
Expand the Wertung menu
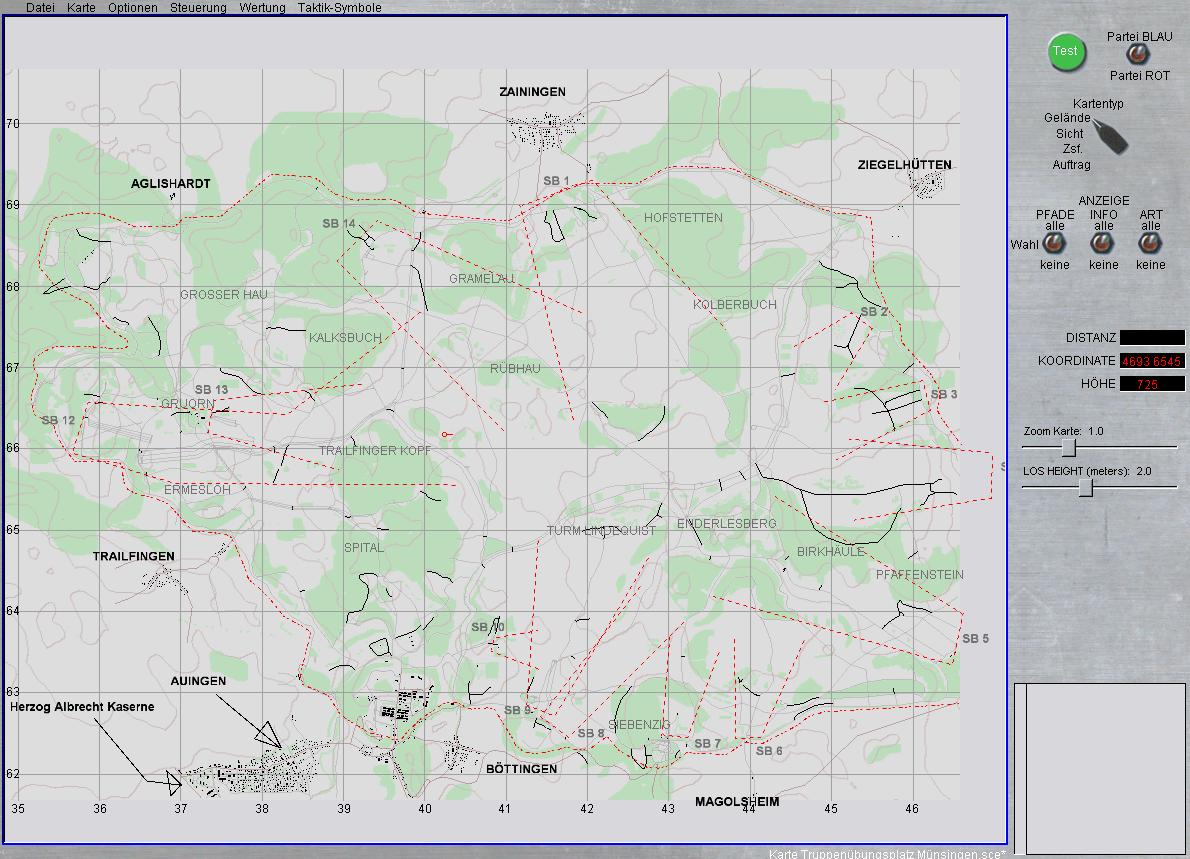262,7
